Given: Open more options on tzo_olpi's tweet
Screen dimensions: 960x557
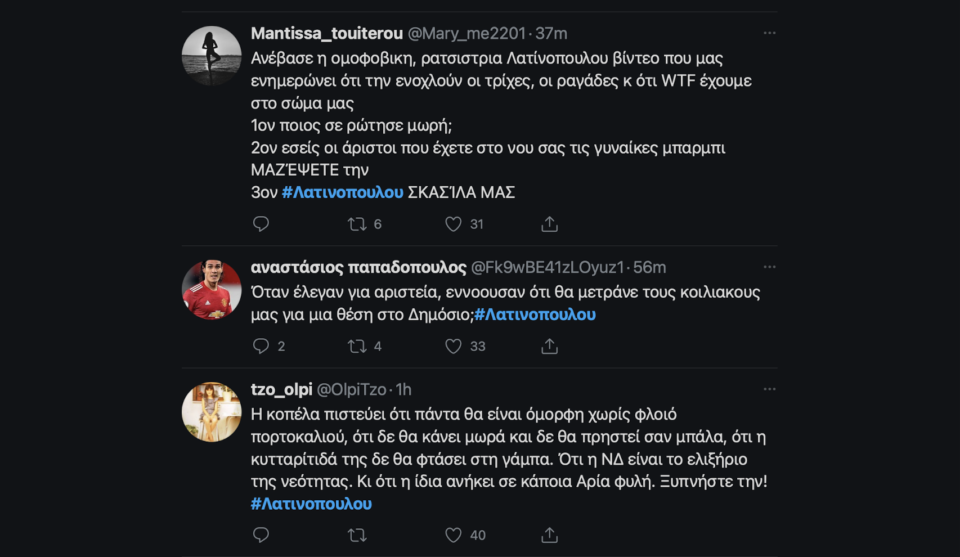Looking at the screenshot, I should [x=769, y=388].
